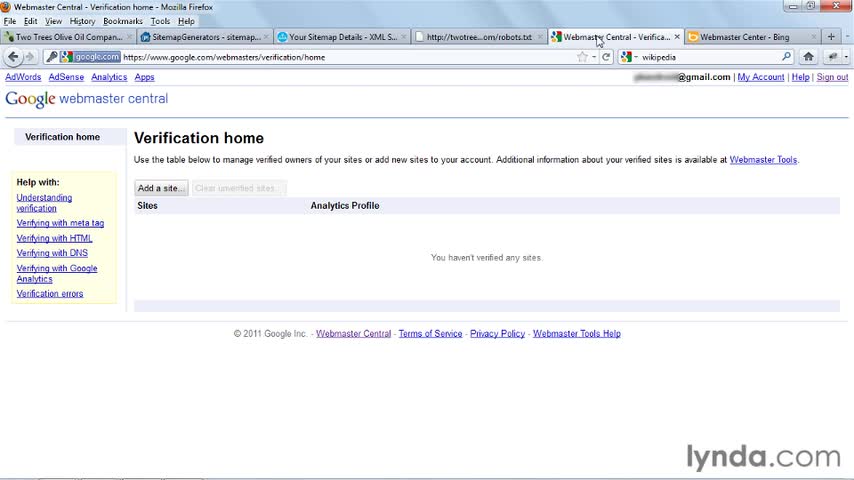Open the list all tabs dropdown arrow
Viewport: 854px width, 480px height.
tap(847, 37)
